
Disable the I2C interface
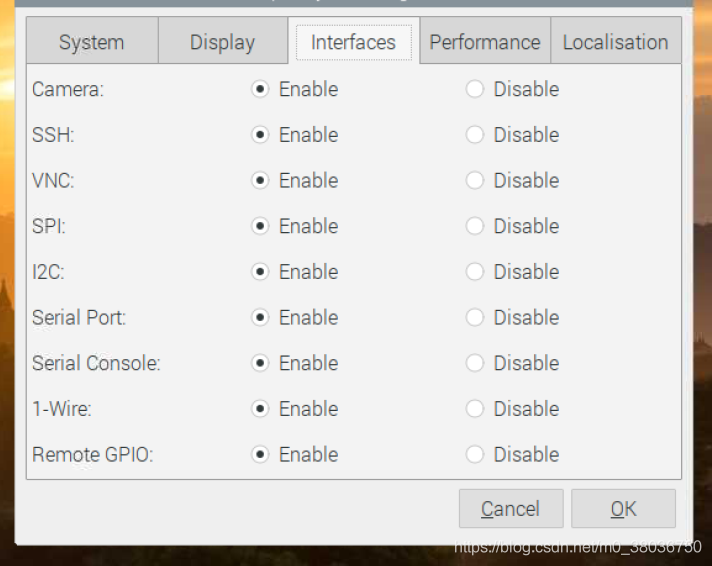coord(475,272)
